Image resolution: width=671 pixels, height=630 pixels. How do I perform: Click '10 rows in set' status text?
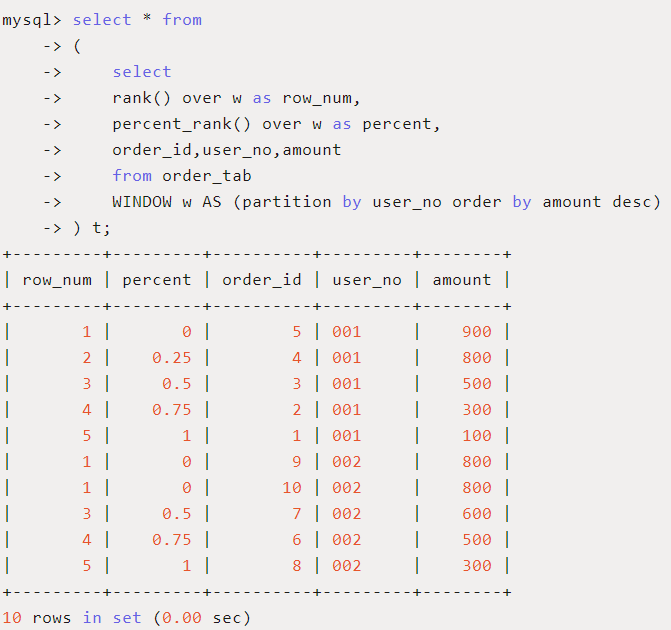click(71, 618)
